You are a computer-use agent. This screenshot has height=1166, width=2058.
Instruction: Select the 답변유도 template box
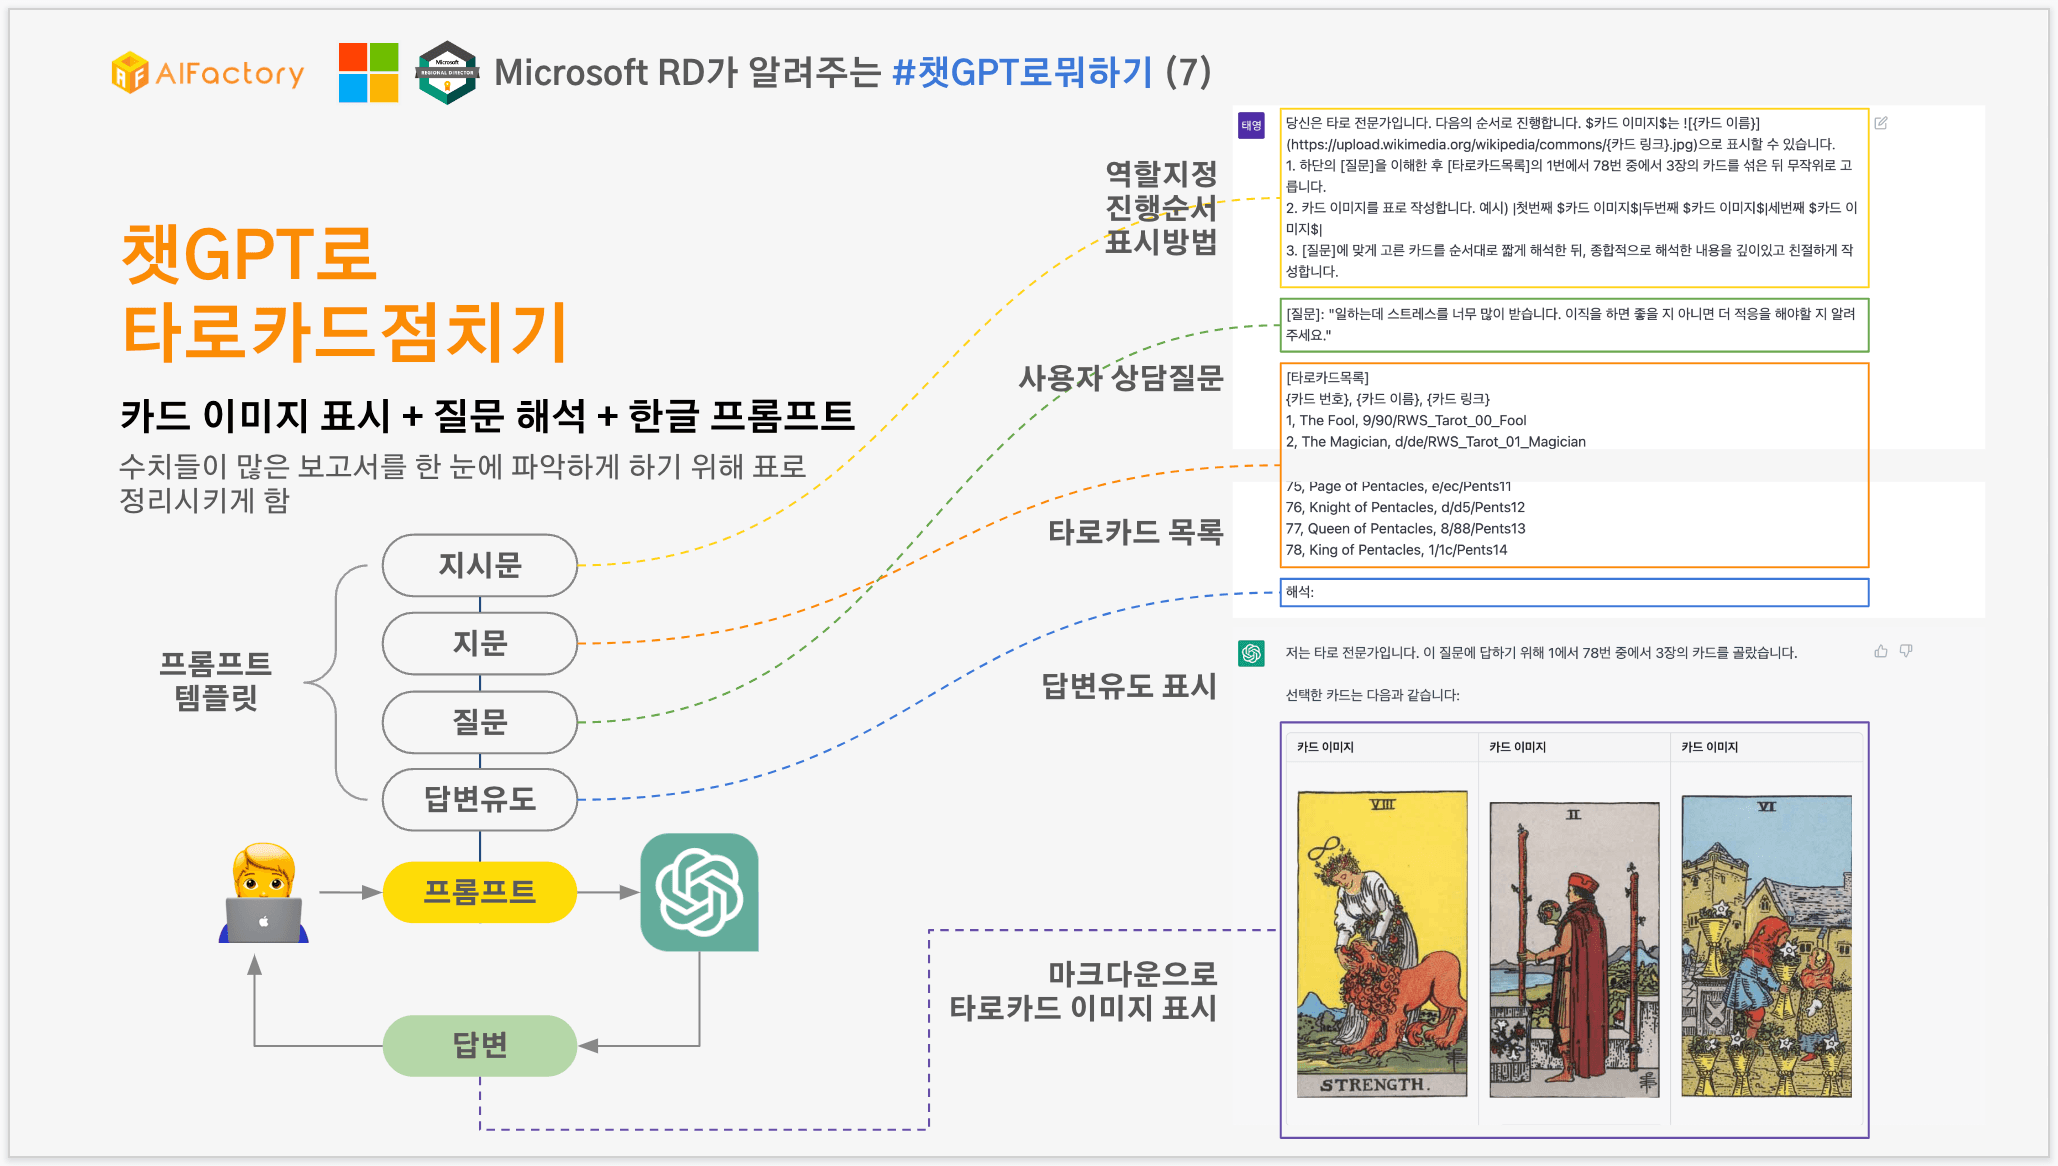click(480, 799)
